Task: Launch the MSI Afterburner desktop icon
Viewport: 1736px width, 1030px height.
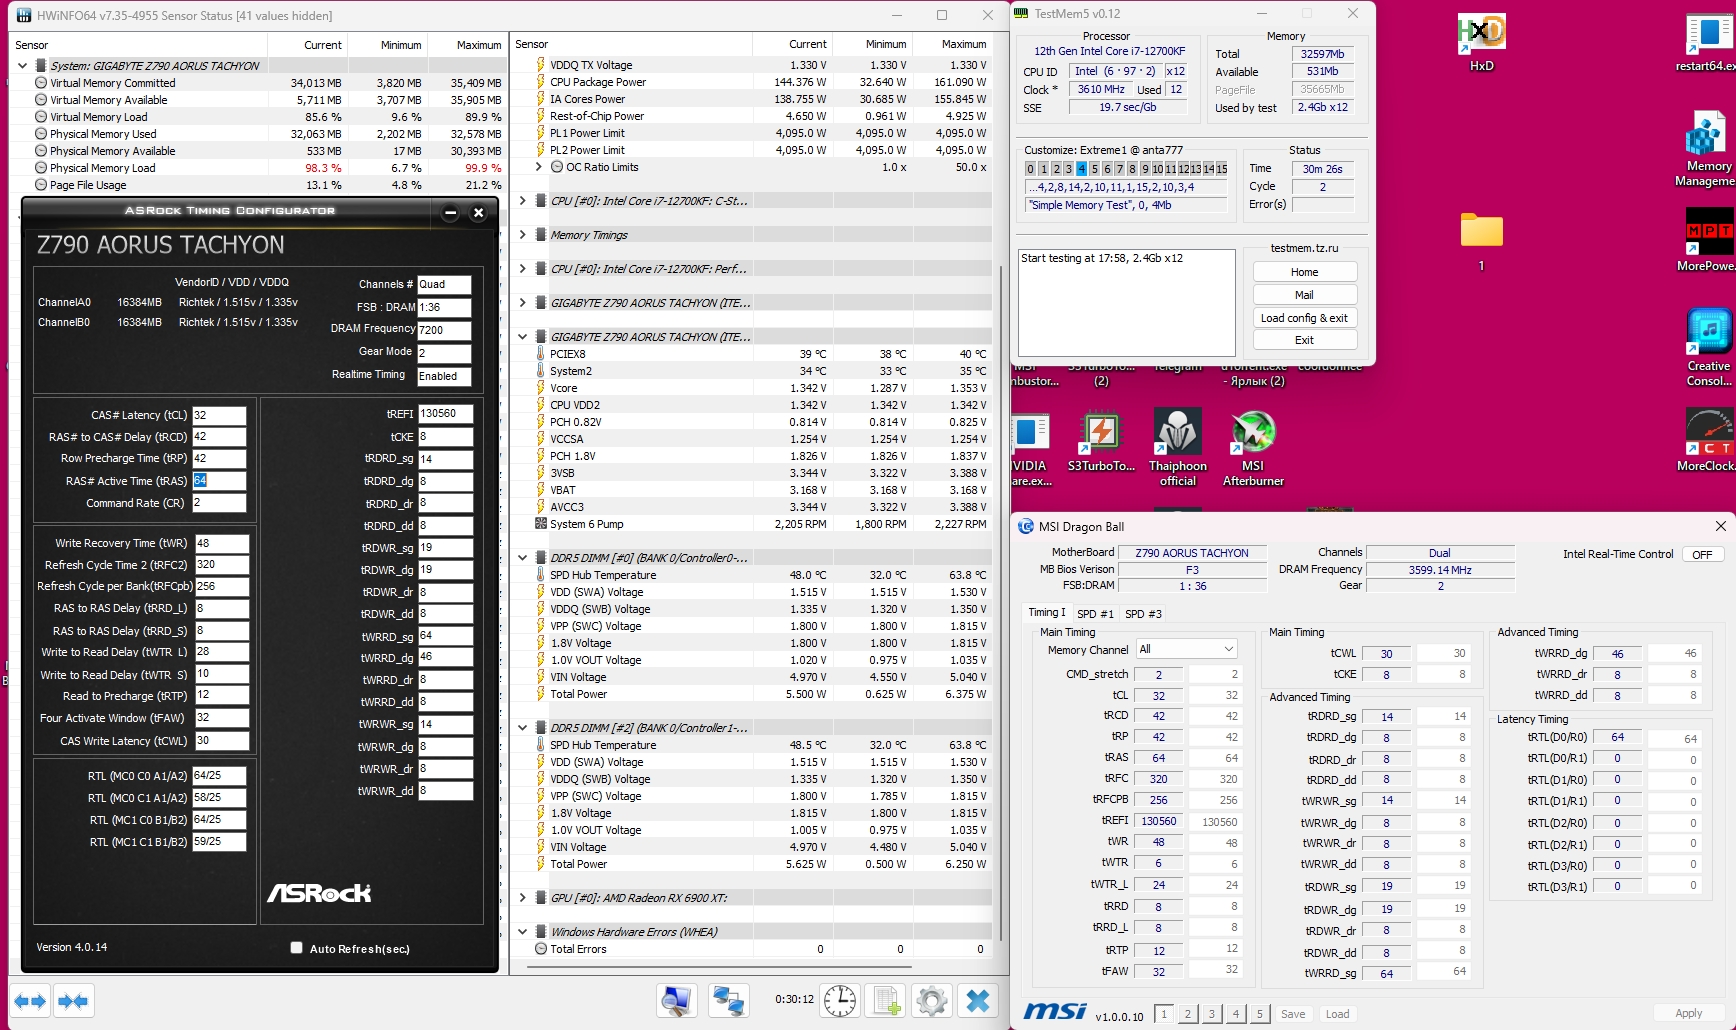Action: click(x=1253, y=447)
